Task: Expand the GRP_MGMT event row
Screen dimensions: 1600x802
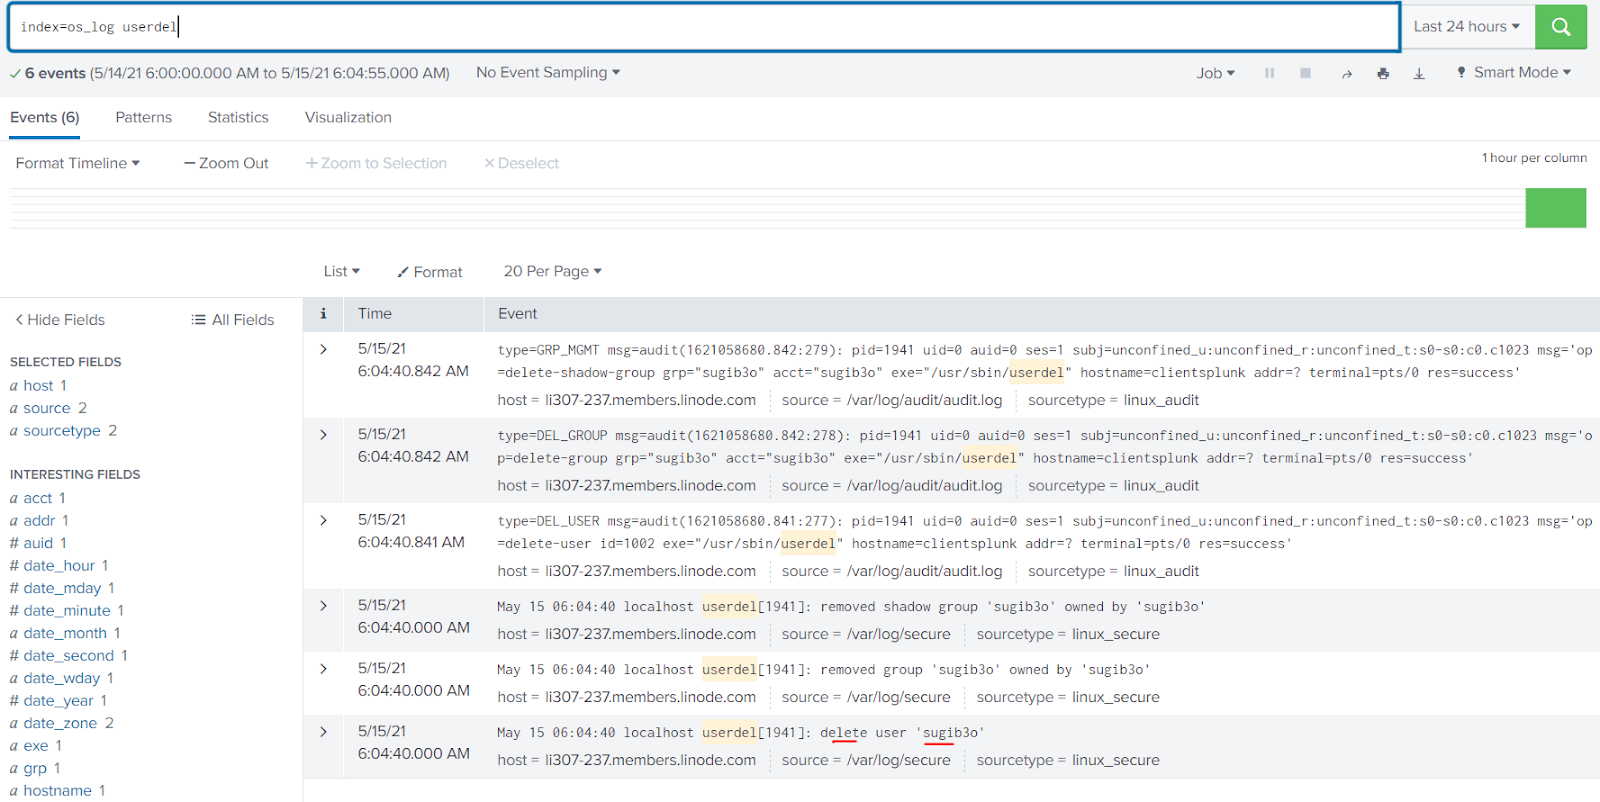Action: 323,349
